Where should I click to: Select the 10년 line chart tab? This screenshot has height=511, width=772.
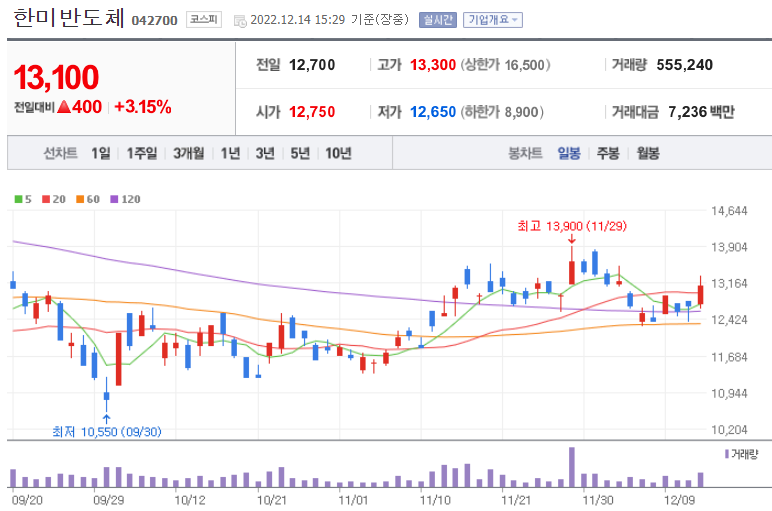coord(338,154)
